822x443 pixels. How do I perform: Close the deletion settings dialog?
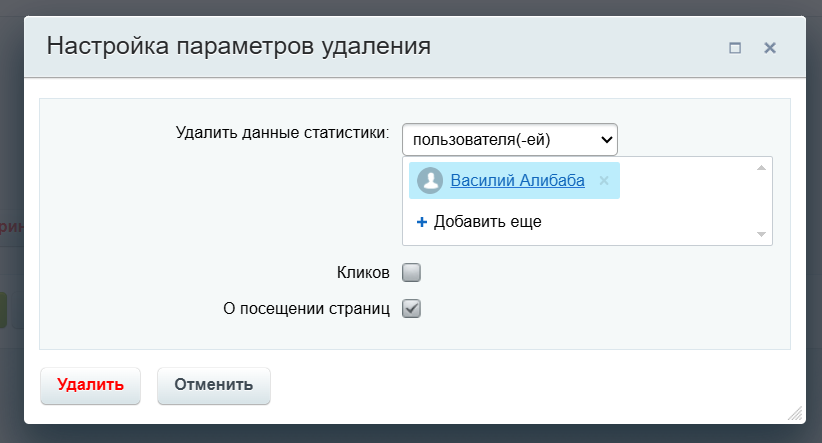(770, 47)
